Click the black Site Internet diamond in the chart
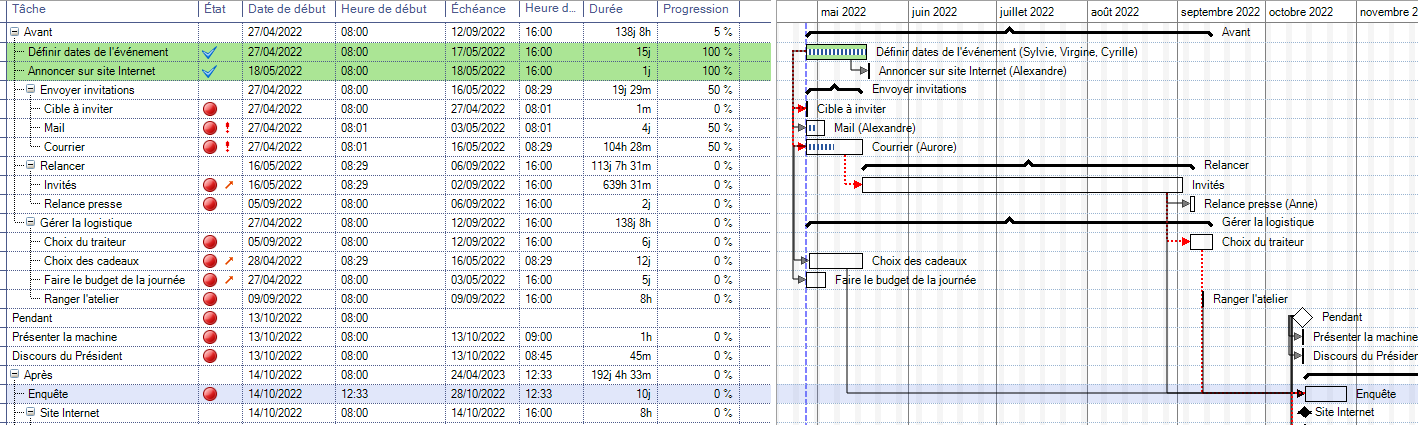Image resolution: width=1418 pixels, height=425 pixels. [x=1304, y=412]
